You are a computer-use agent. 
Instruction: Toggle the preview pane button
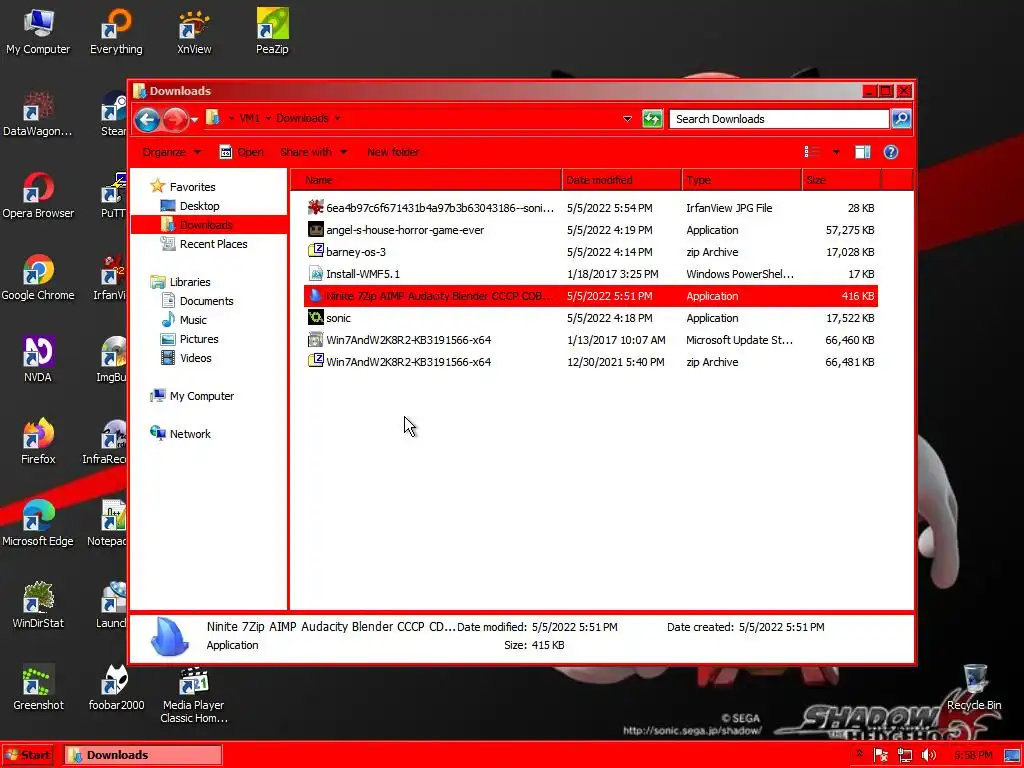tap(863, 152)
